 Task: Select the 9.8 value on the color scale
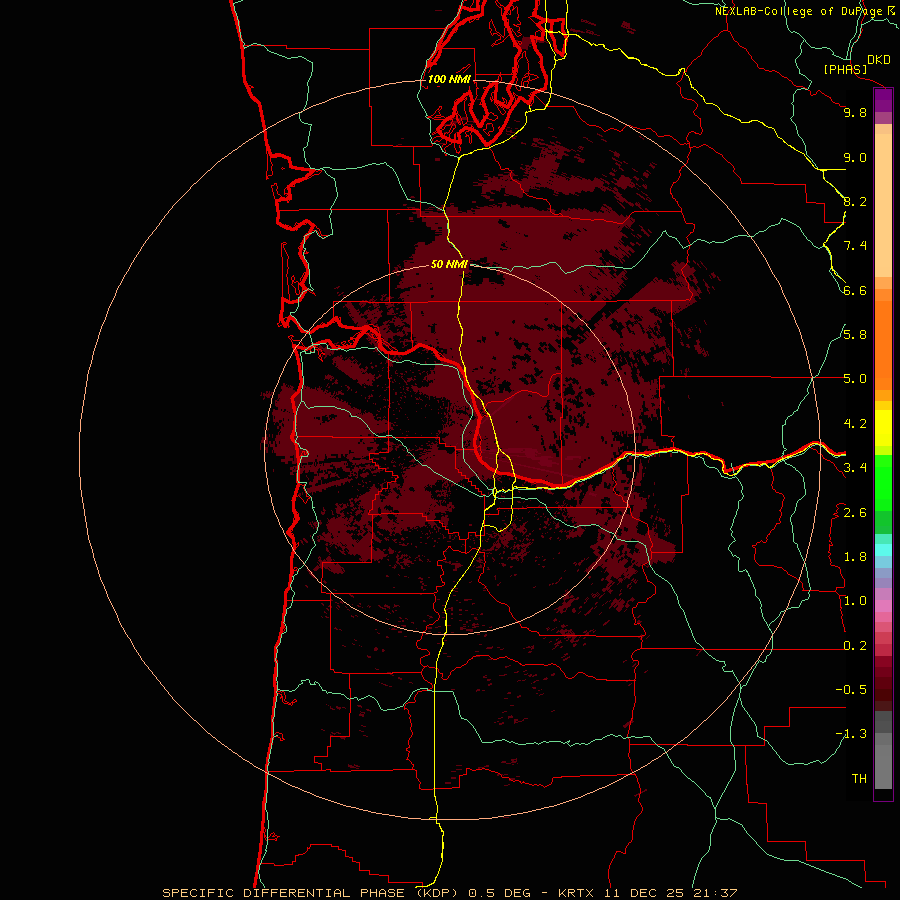click(x=855, y=112)
